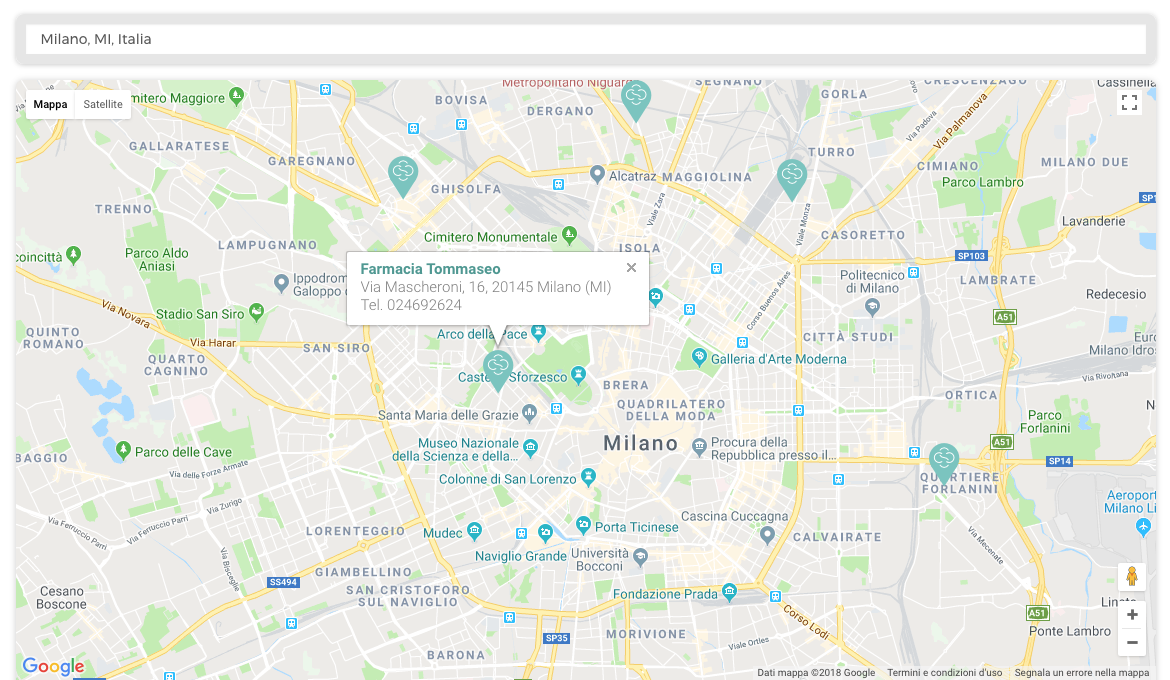Click the Google logo on the map
This screenshot has width=1170, height=680.
coord(54,666)
